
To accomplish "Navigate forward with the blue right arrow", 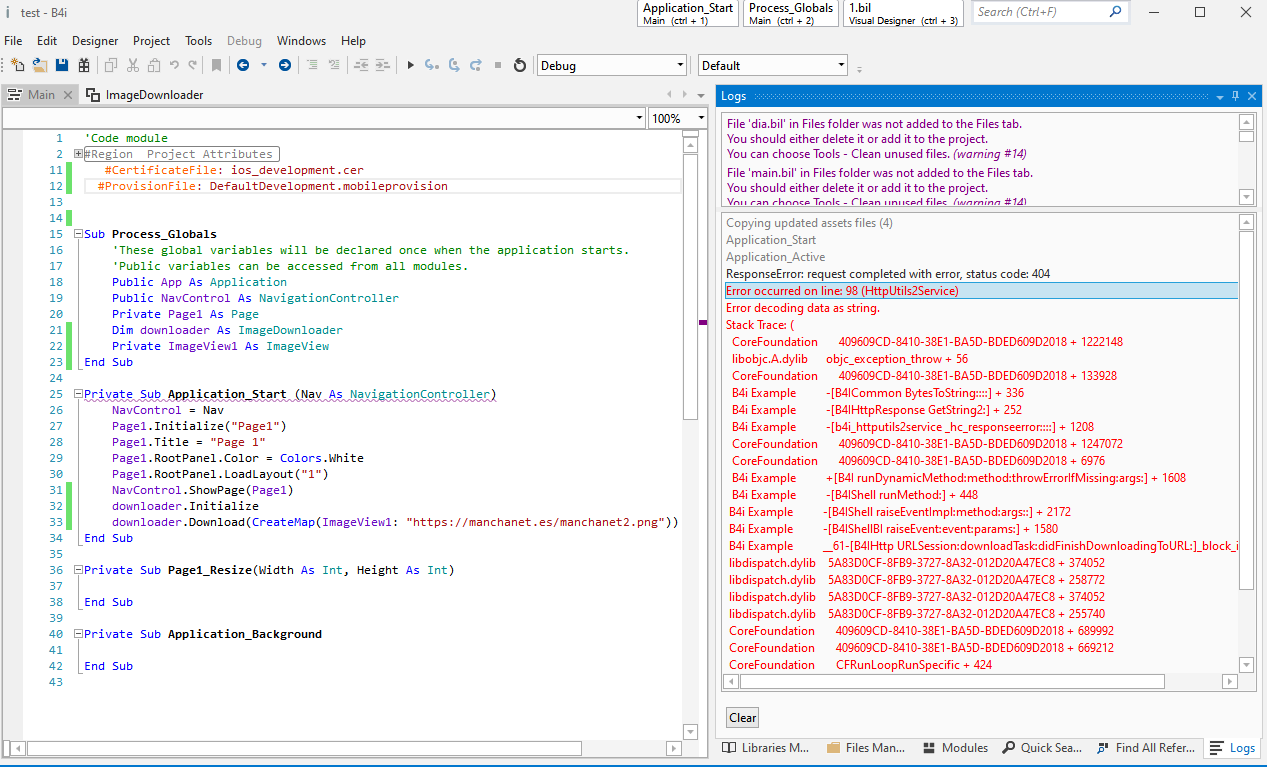I will [x=285, y=66].
